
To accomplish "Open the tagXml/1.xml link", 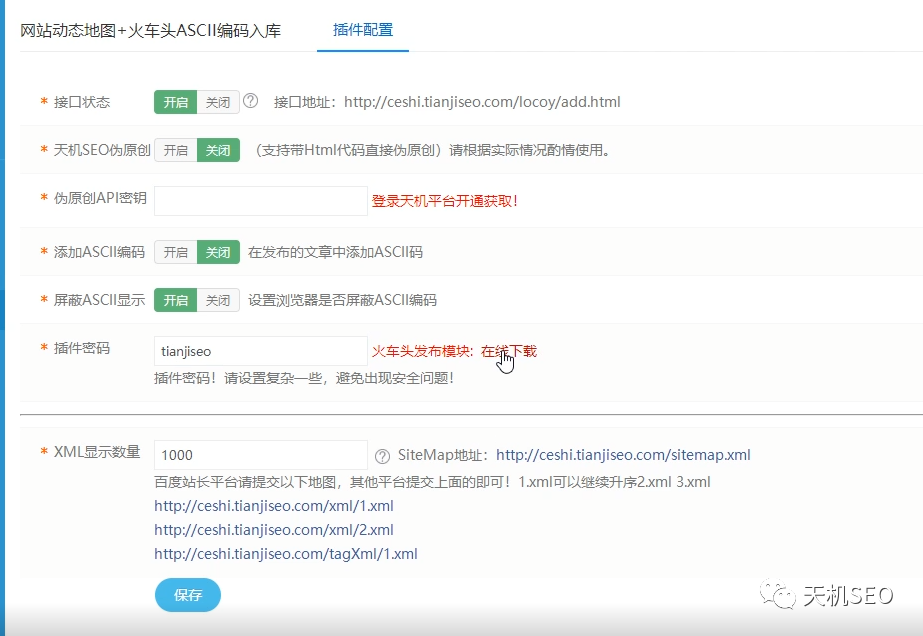I will [285, 554].
